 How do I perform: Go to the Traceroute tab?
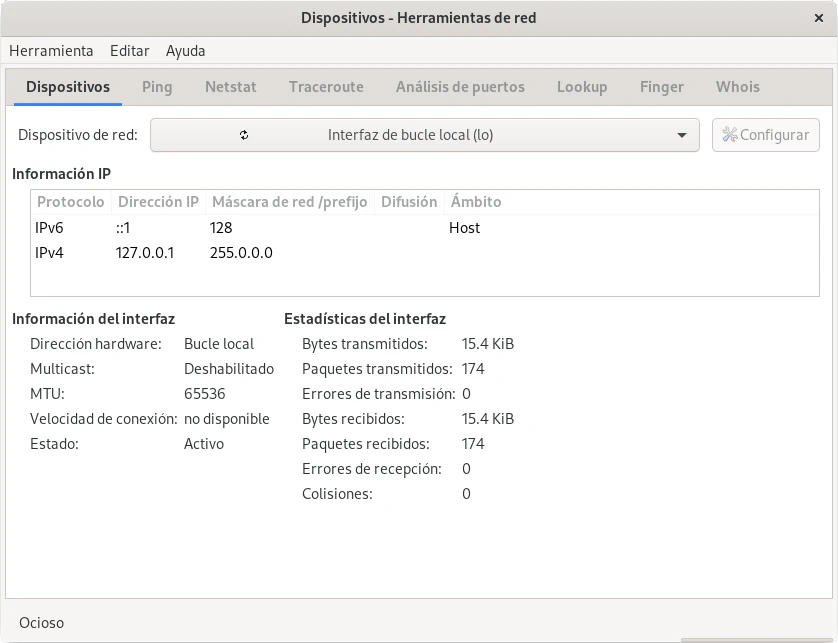click(x=326, y=87)
